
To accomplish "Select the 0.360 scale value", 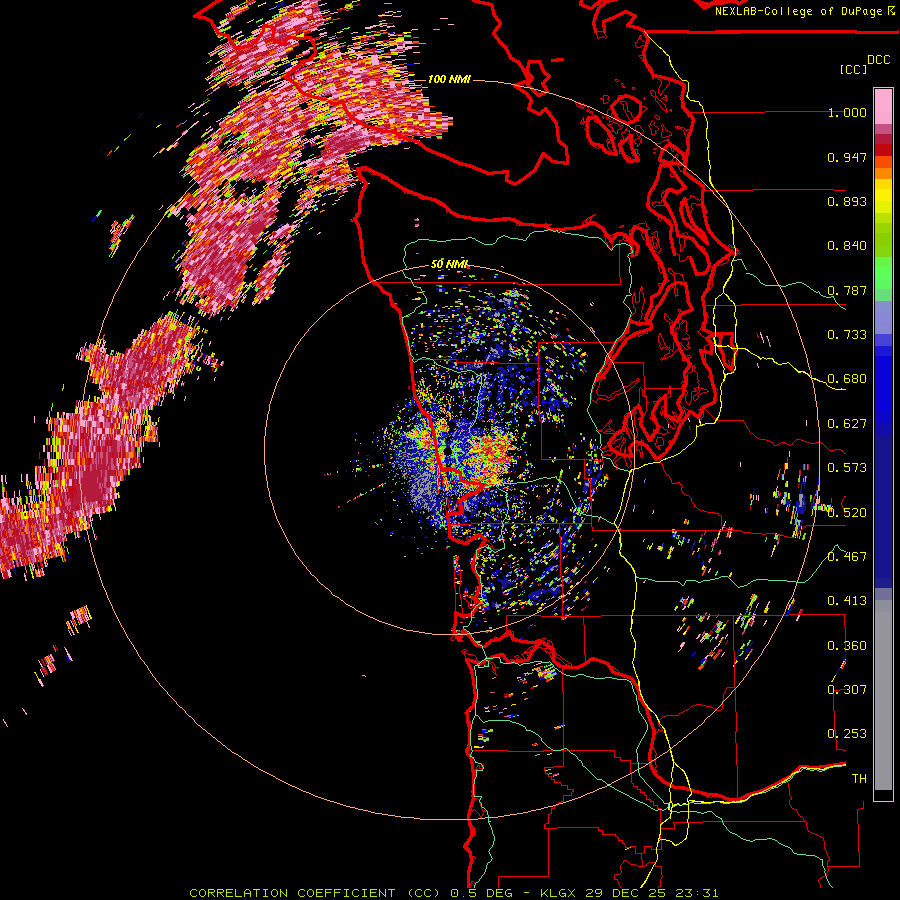I will click(847, 646).
